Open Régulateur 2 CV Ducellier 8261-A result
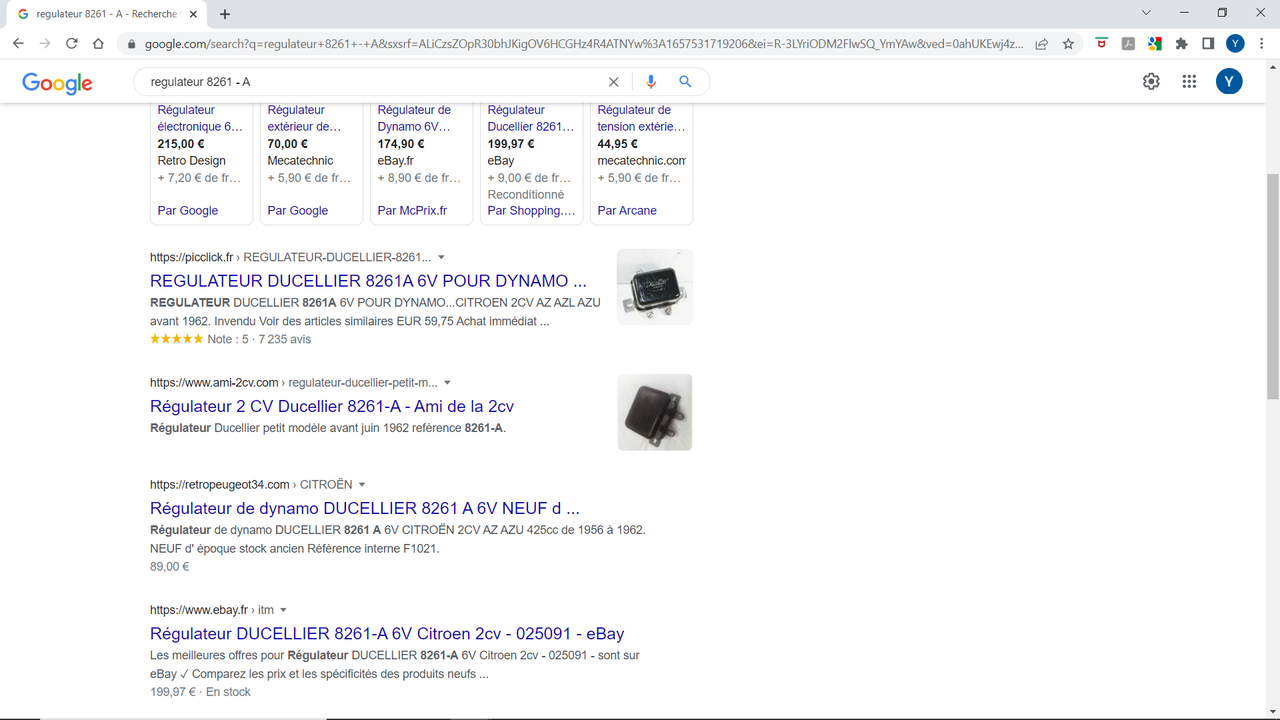The width and height of the screenshot is (1280, 720). 332,406
